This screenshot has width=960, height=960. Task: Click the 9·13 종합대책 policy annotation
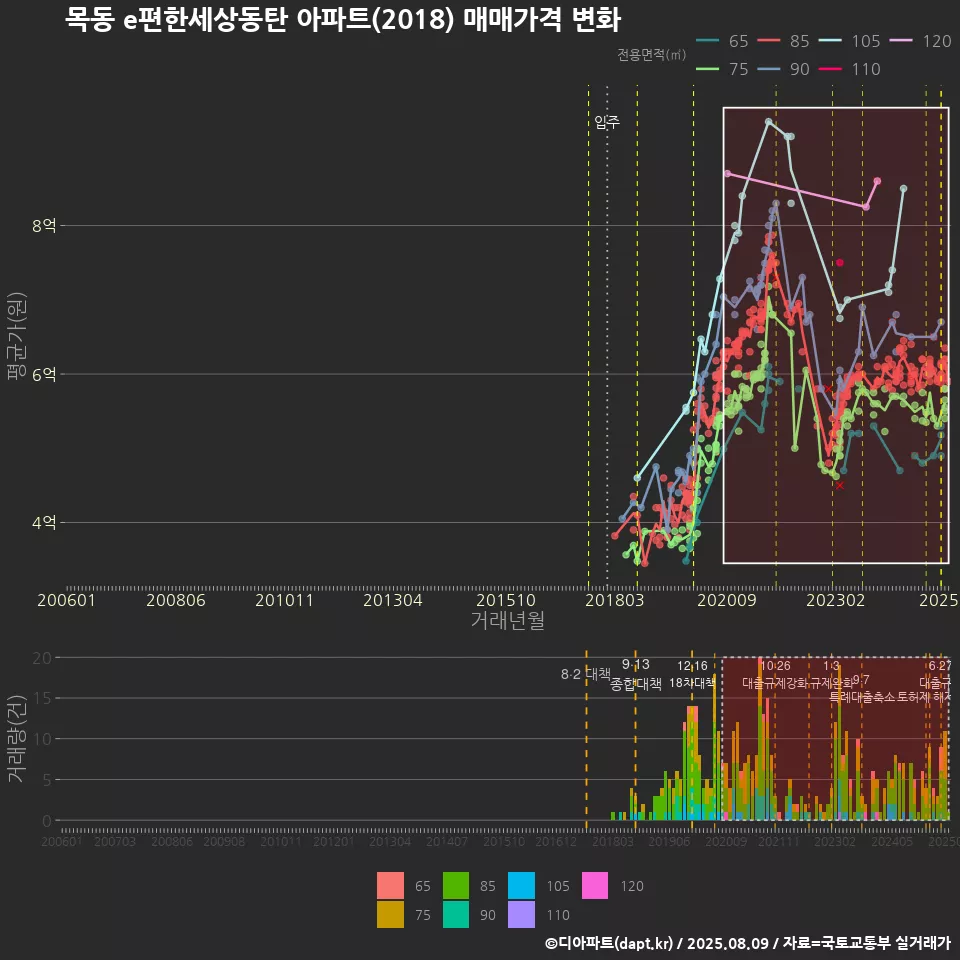coord(636,675)
